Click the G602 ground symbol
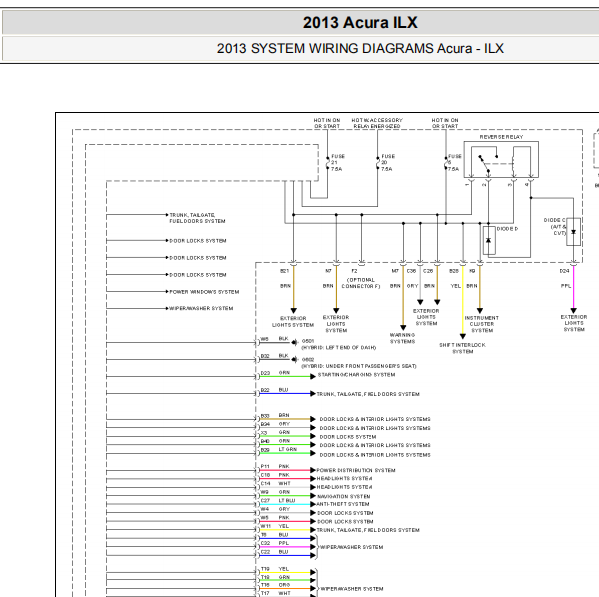Screen dimensions: 599x597 pyautogui.click(x=294, y=359)
